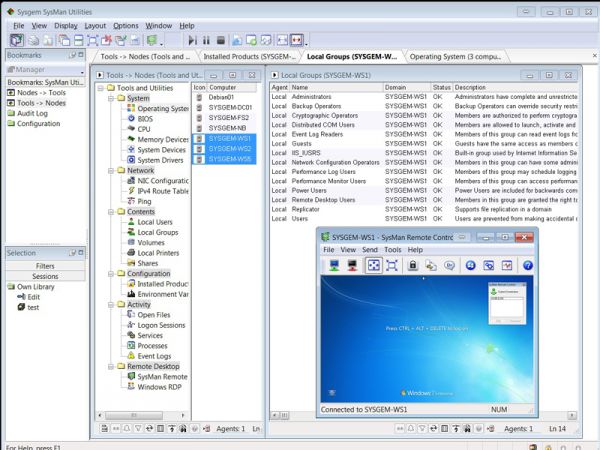Select the BIOS tool icon
The image size is (600, 450).
(x=131, y=119)
